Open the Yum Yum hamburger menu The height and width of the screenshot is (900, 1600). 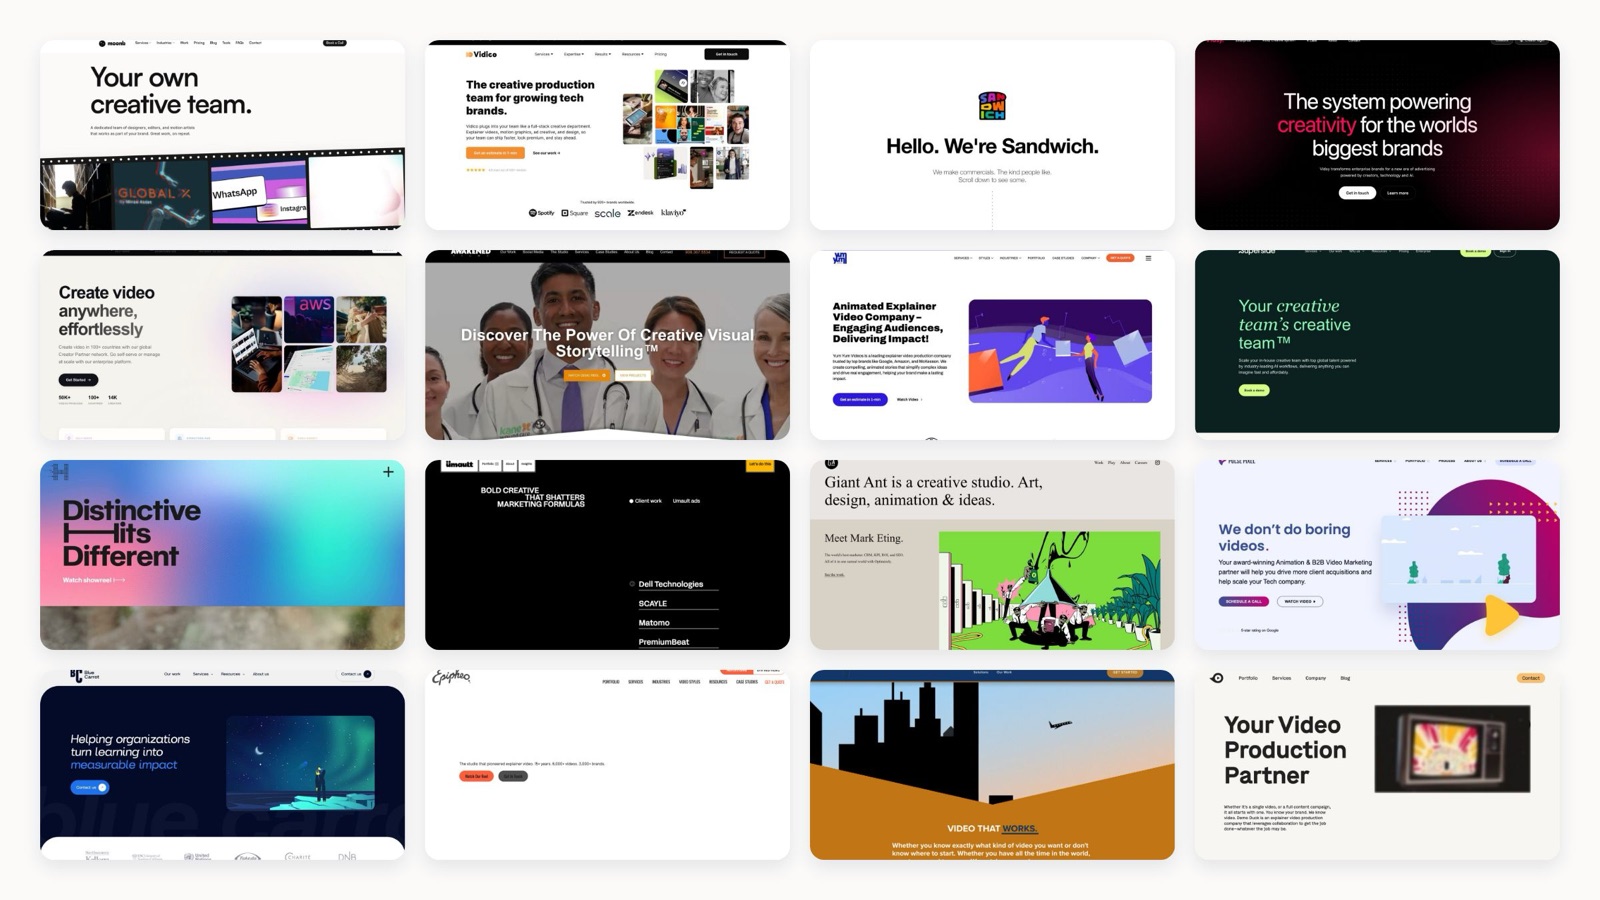pos(1148,258)
